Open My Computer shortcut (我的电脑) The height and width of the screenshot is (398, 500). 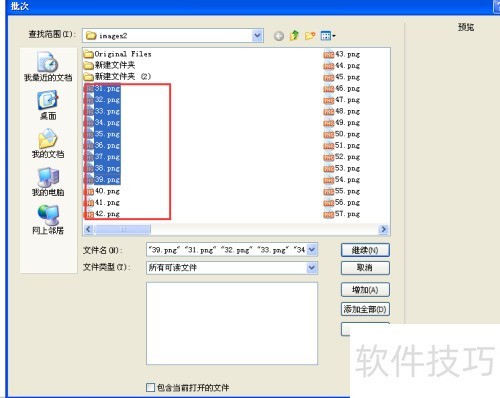[48, 182]
